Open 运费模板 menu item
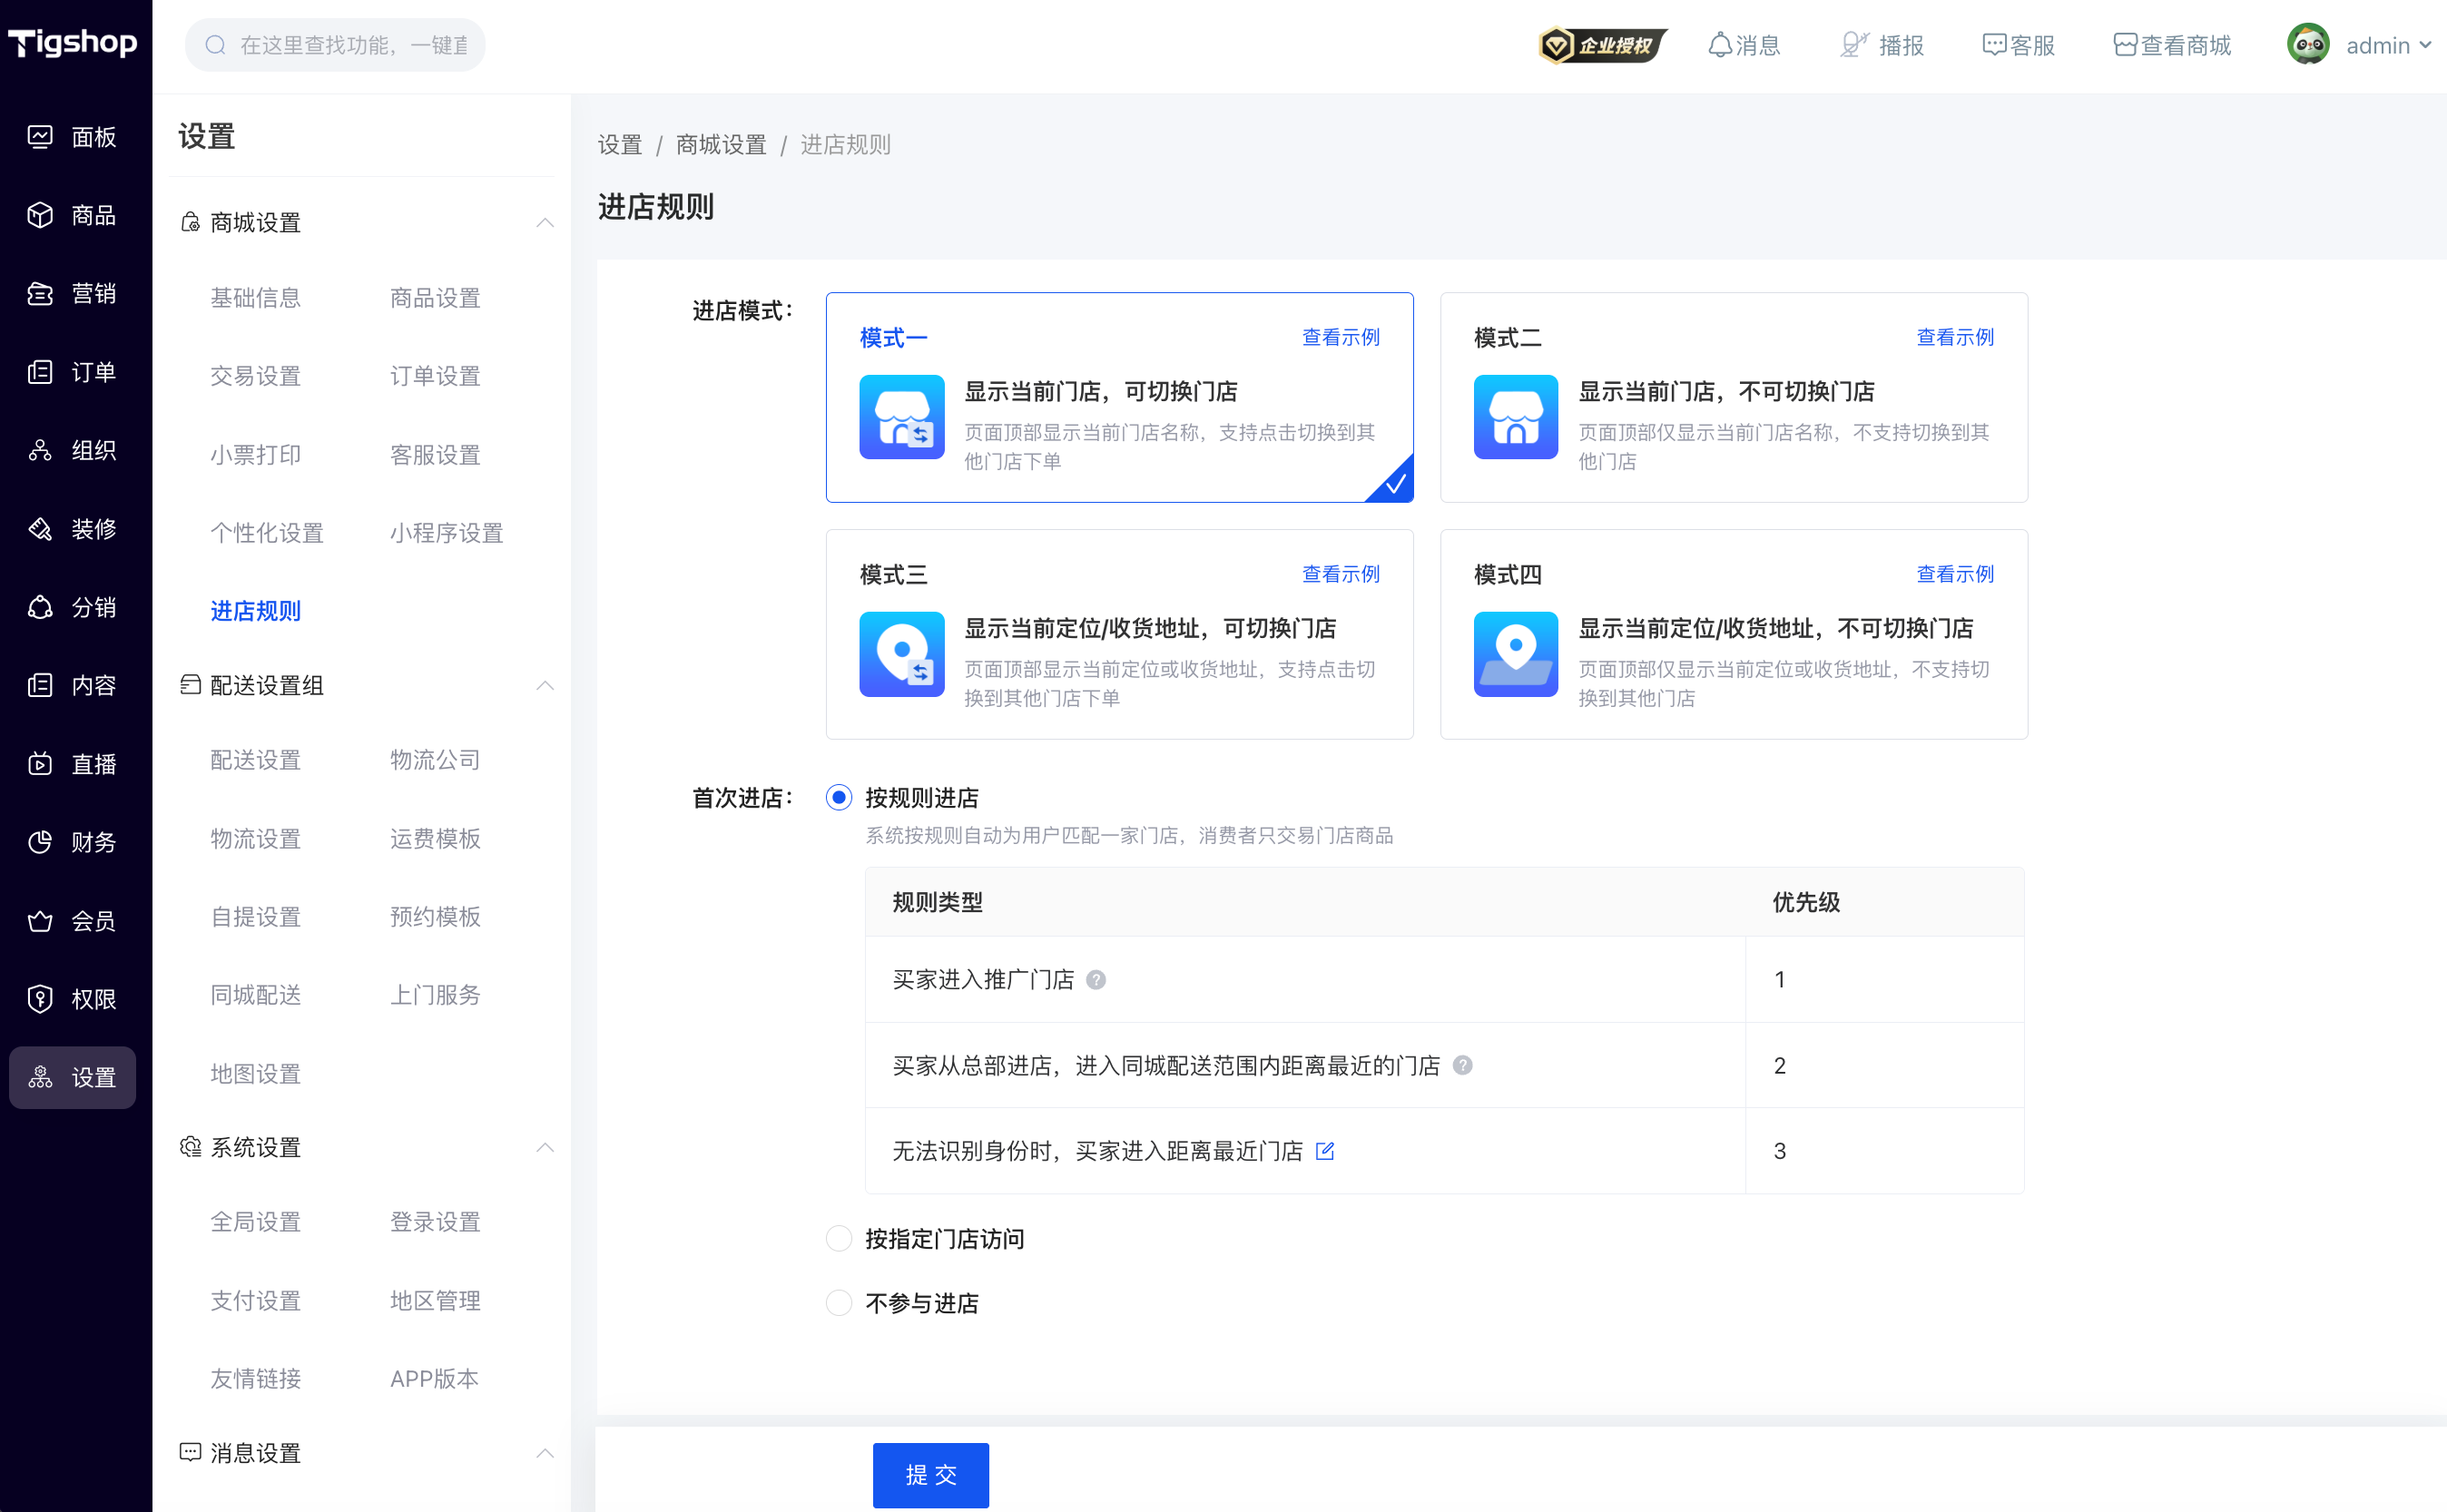The width and height of the screenshot is (2447, 1512). (435, 838)
